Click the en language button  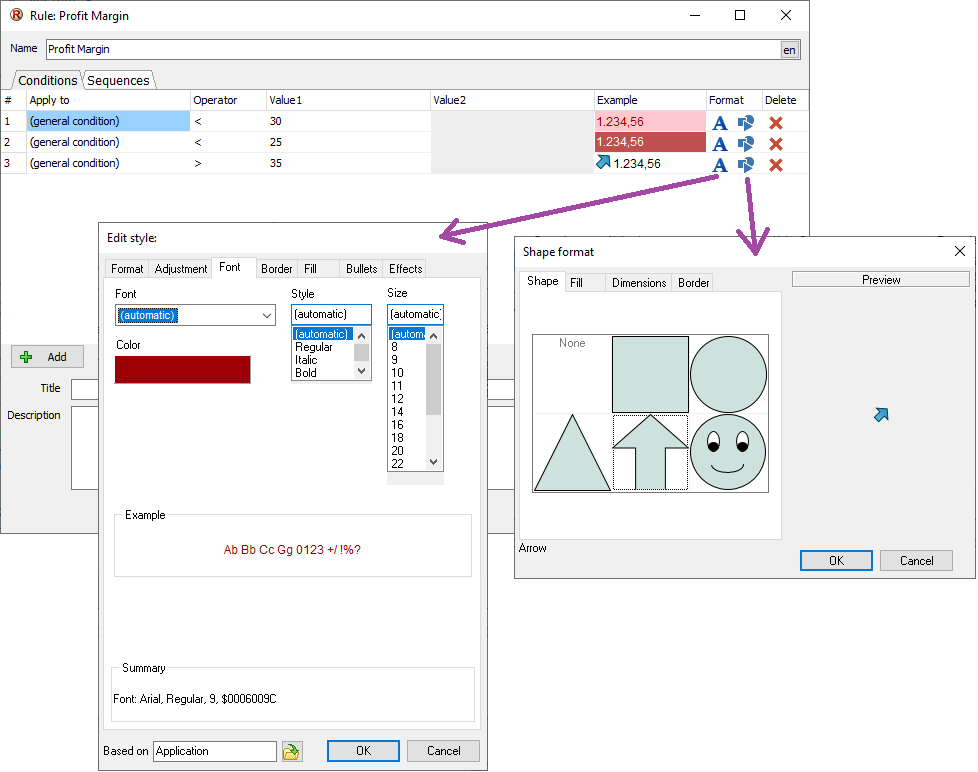click(790, 50)
